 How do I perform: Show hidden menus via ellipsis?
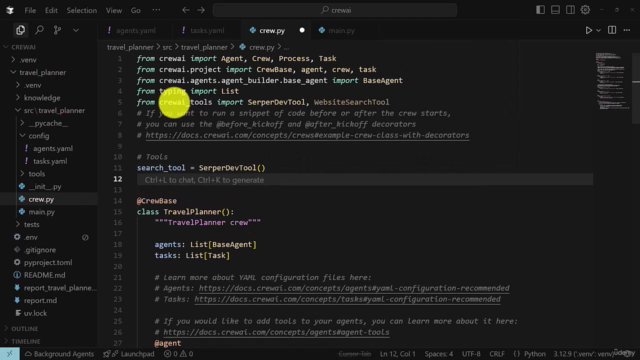[x=156, y=10]
